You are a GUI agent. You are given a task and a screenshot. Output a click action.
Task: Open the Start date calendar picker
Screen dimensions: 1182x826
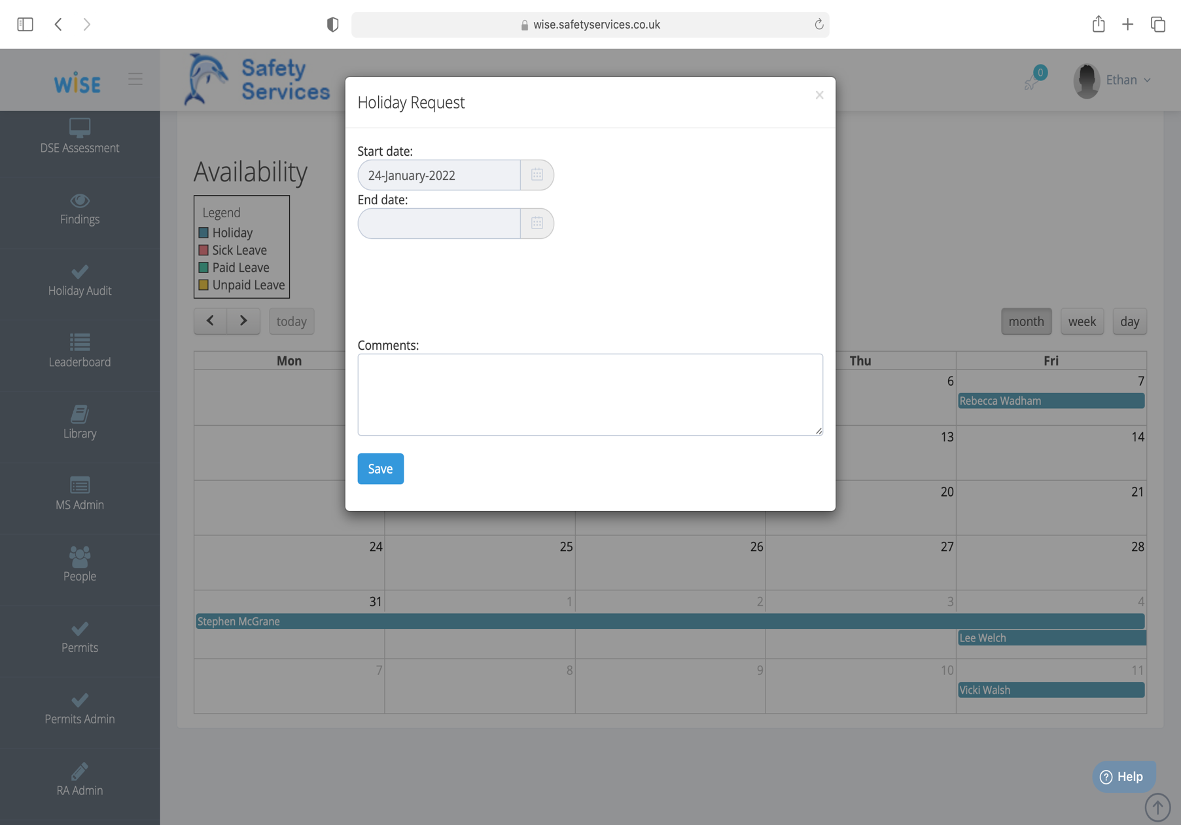point(537,175)
